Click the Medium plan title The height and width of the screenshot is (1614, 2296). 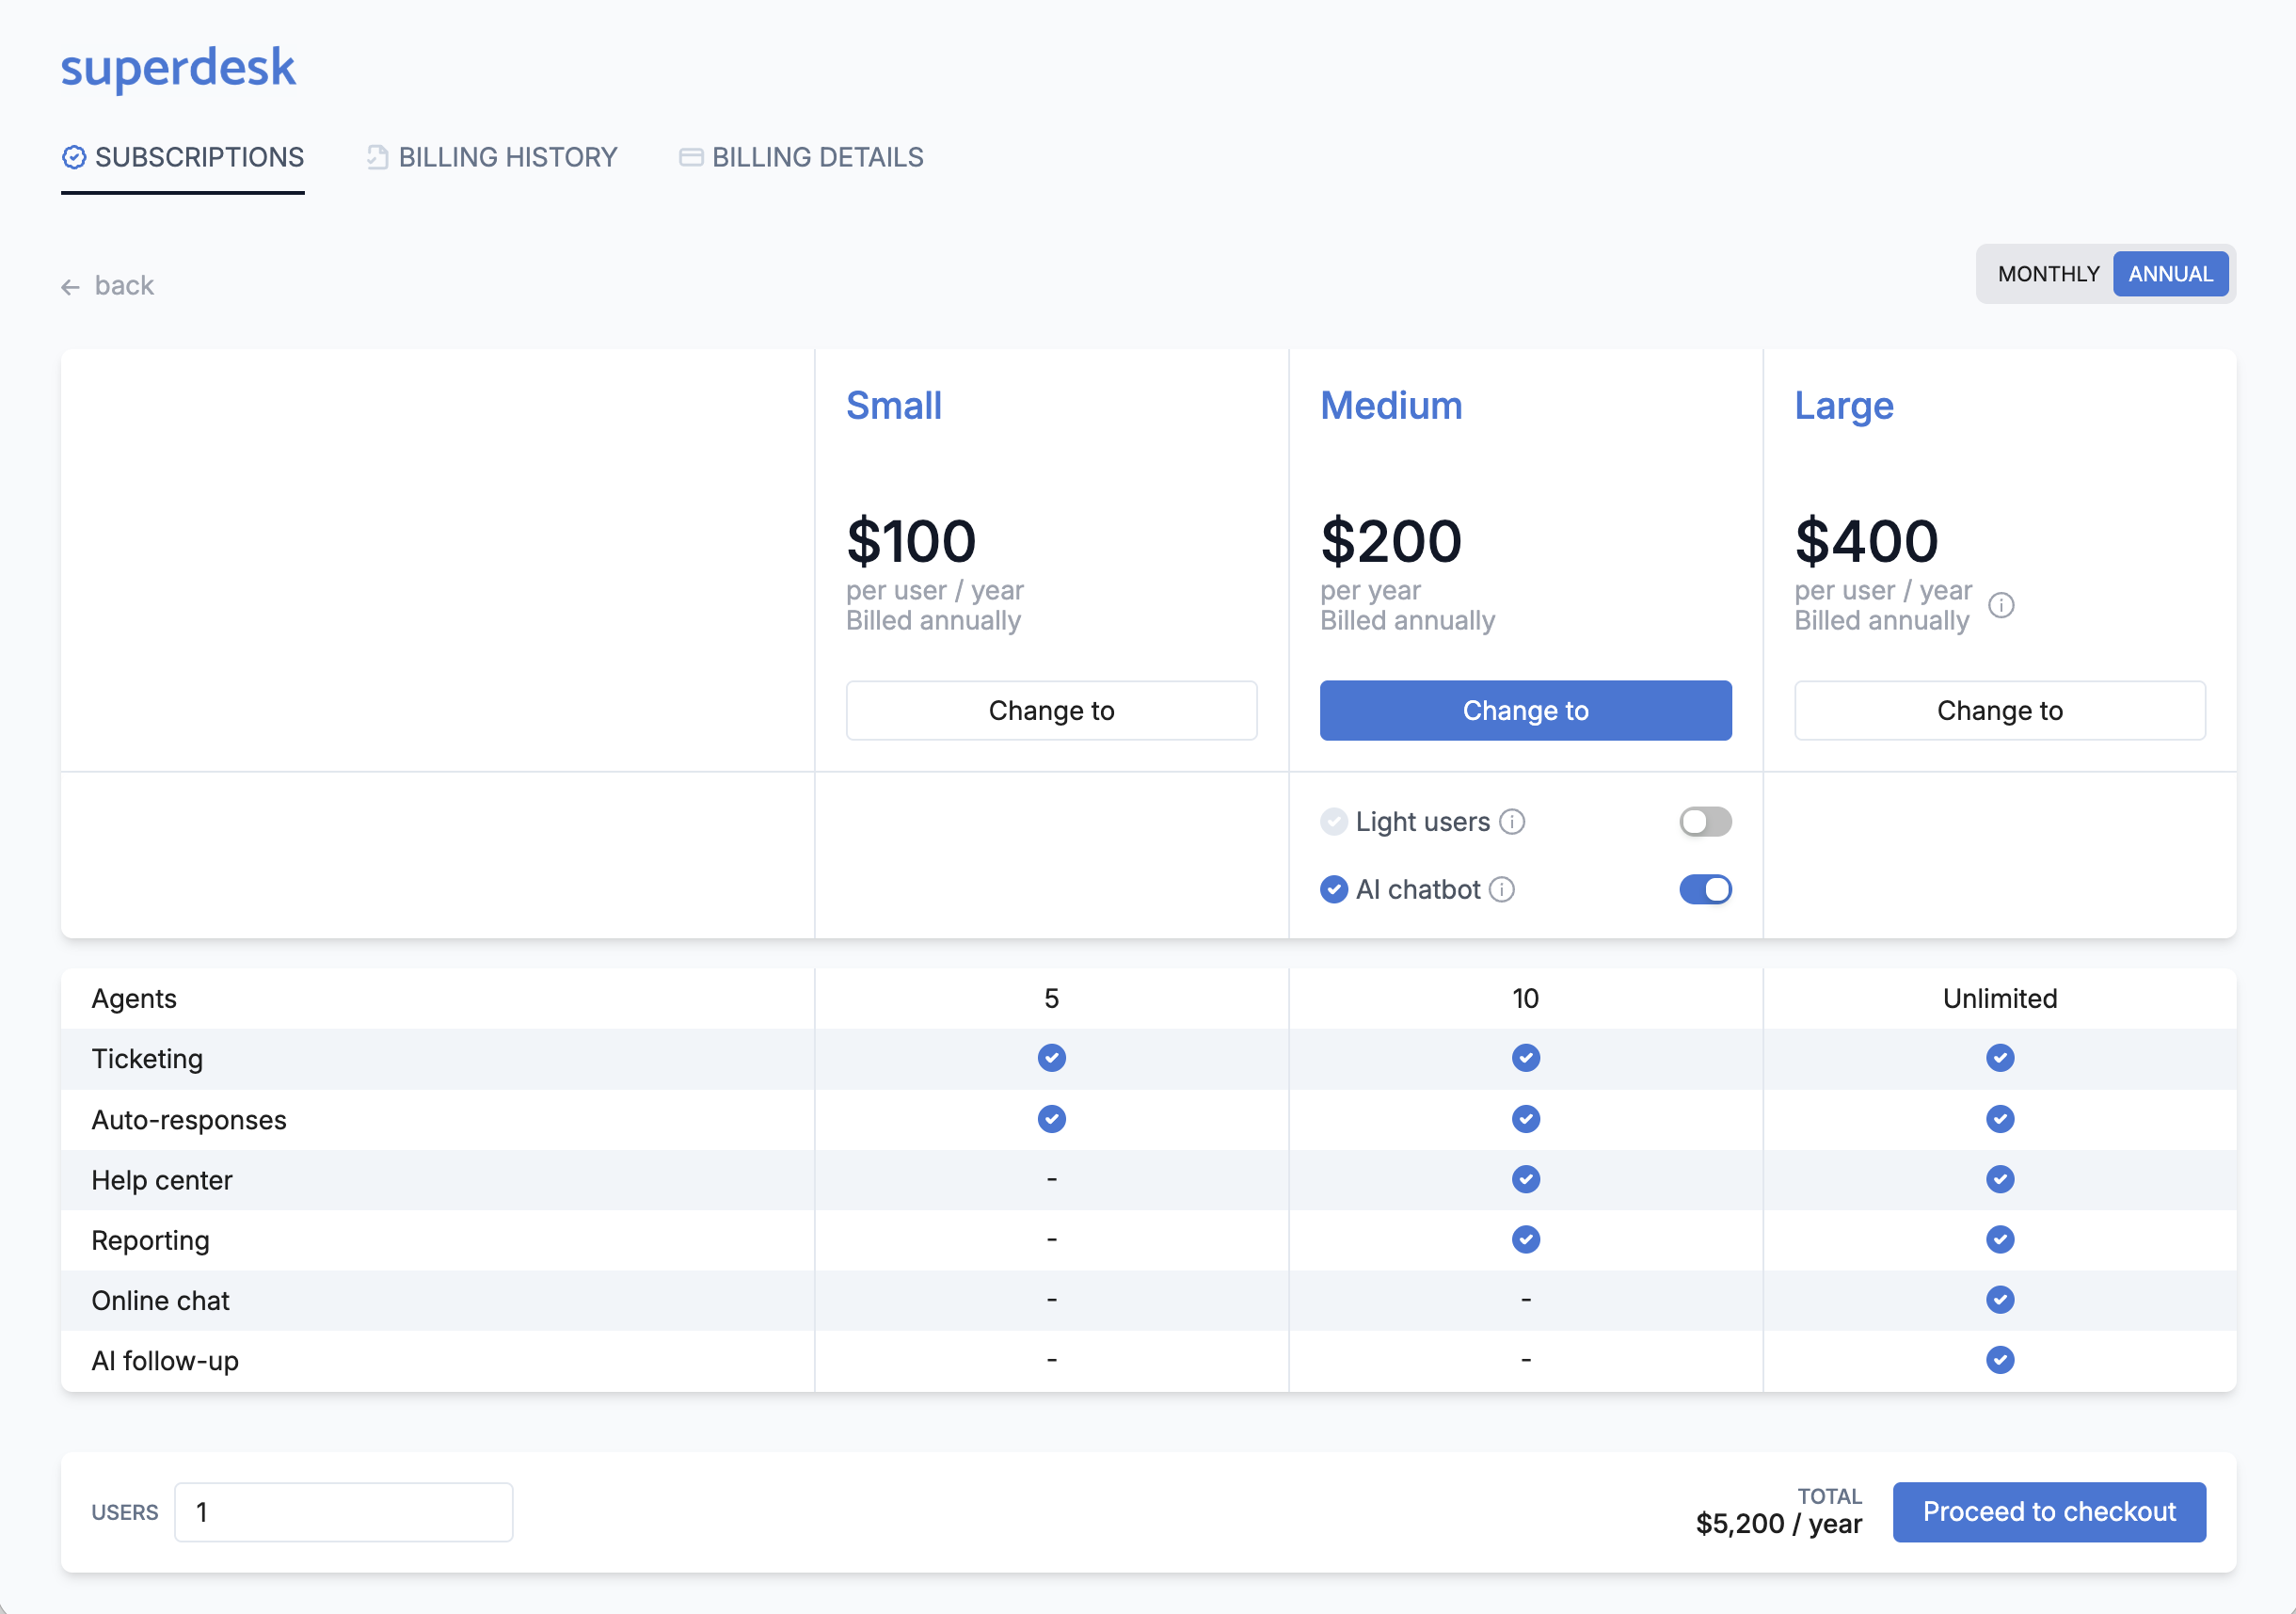(1391, 406)
